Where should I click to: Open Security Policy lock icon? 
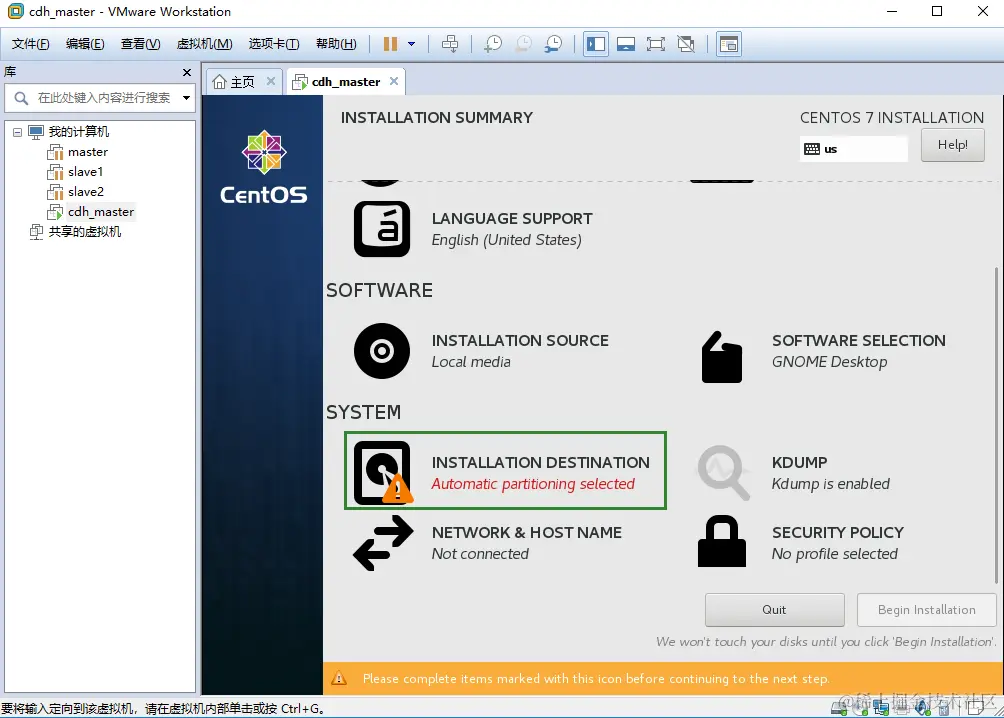[x=722, y=541]
